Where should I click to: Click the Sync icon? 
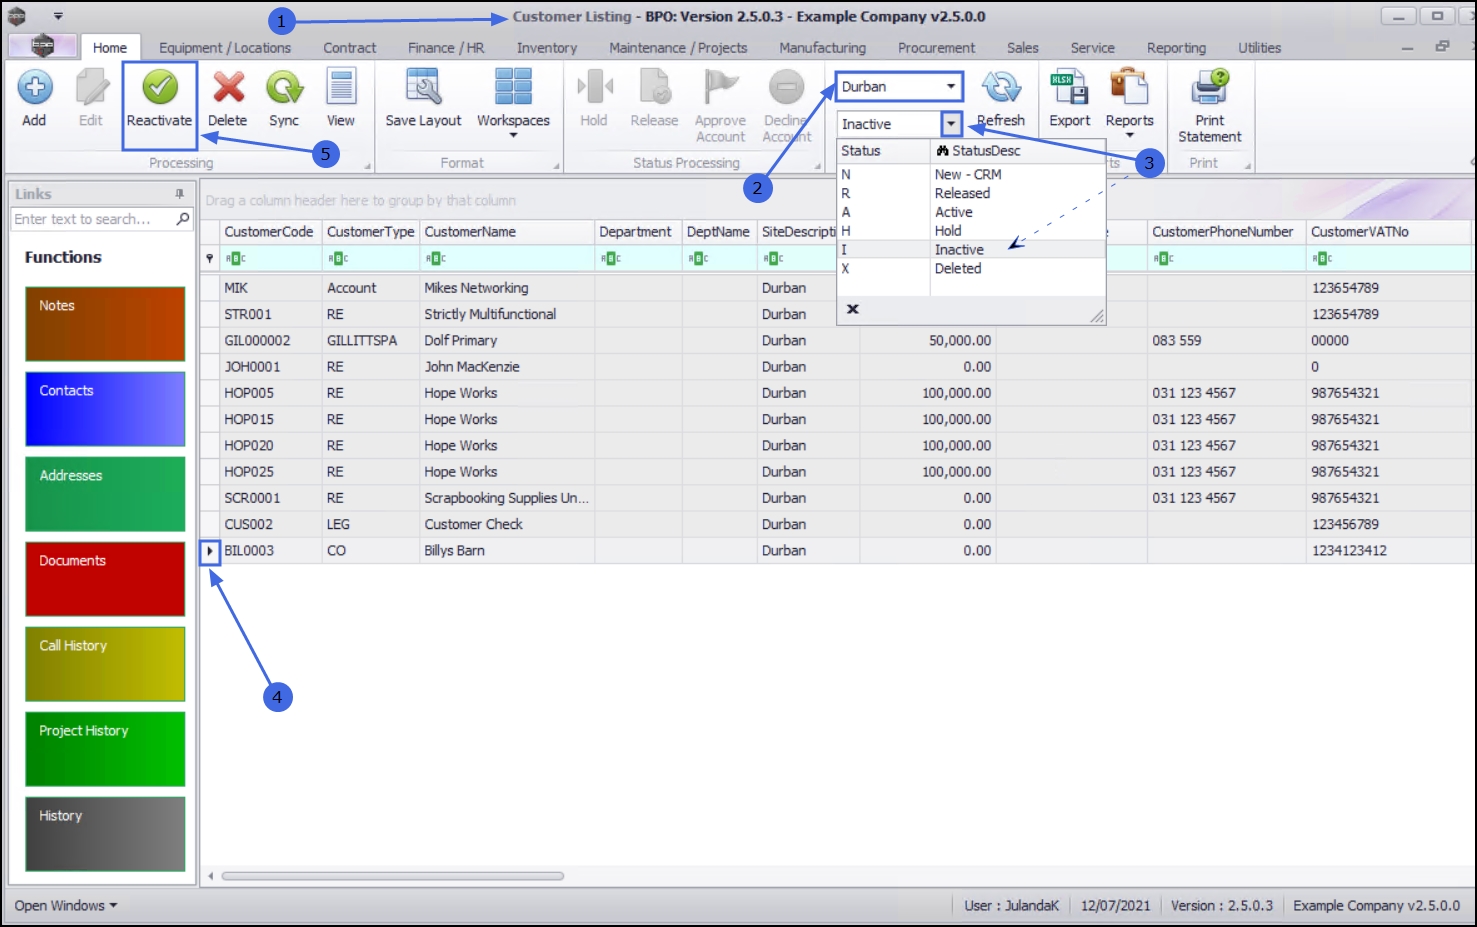[x=284, y=88]
